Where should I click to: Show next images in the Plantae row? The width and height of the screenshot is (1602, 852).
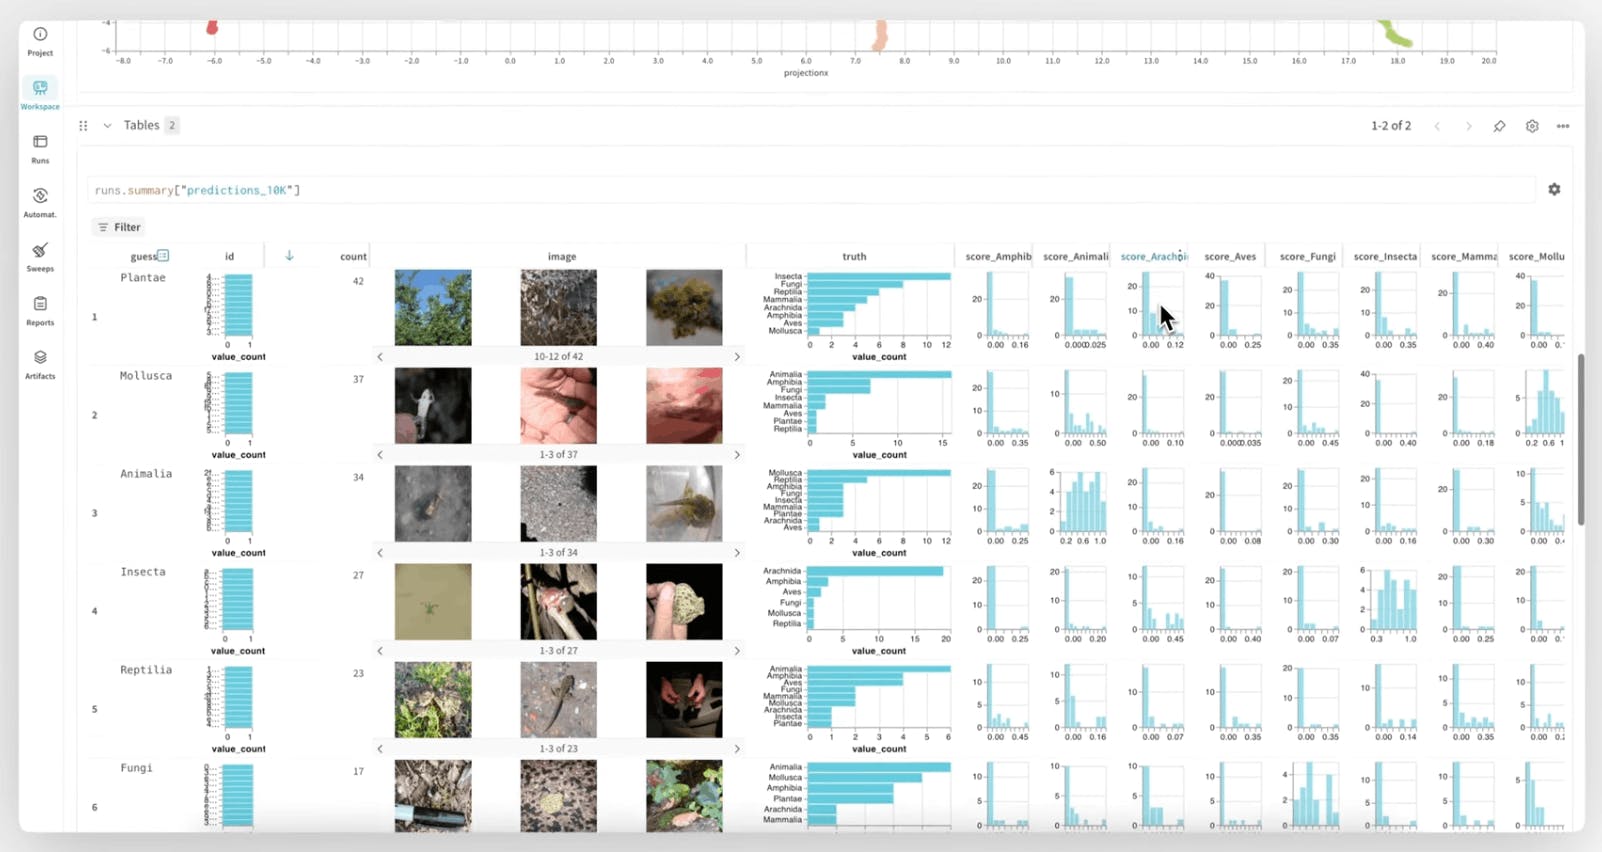tap(737, 357)
